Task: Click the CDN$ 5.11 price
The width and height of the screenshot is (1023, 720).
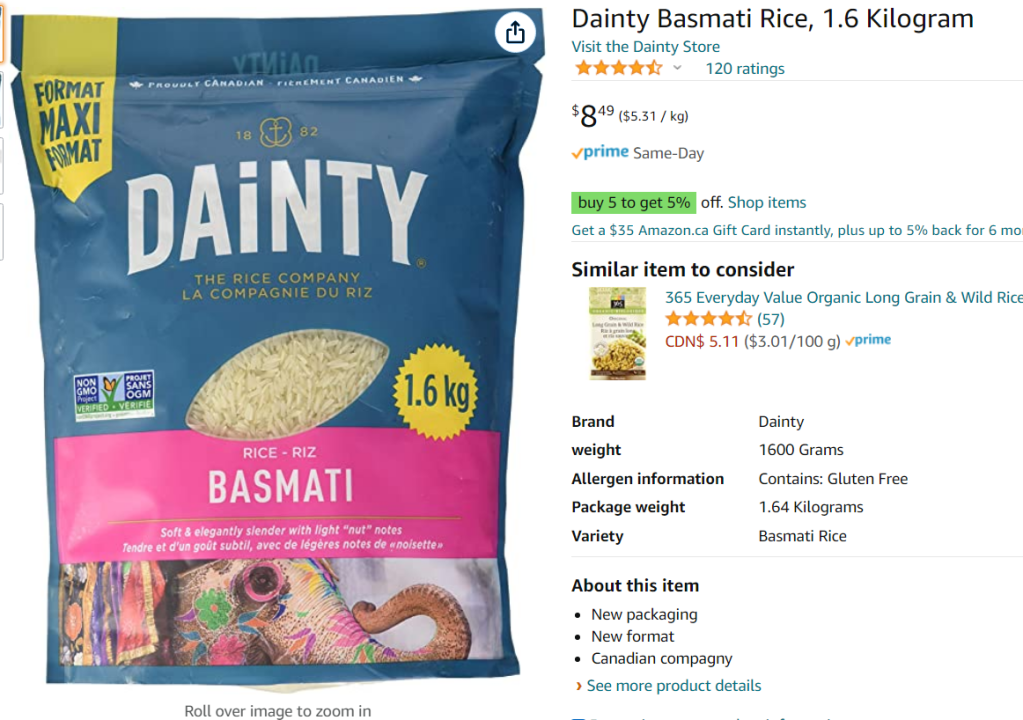Action: click(701, 342)
